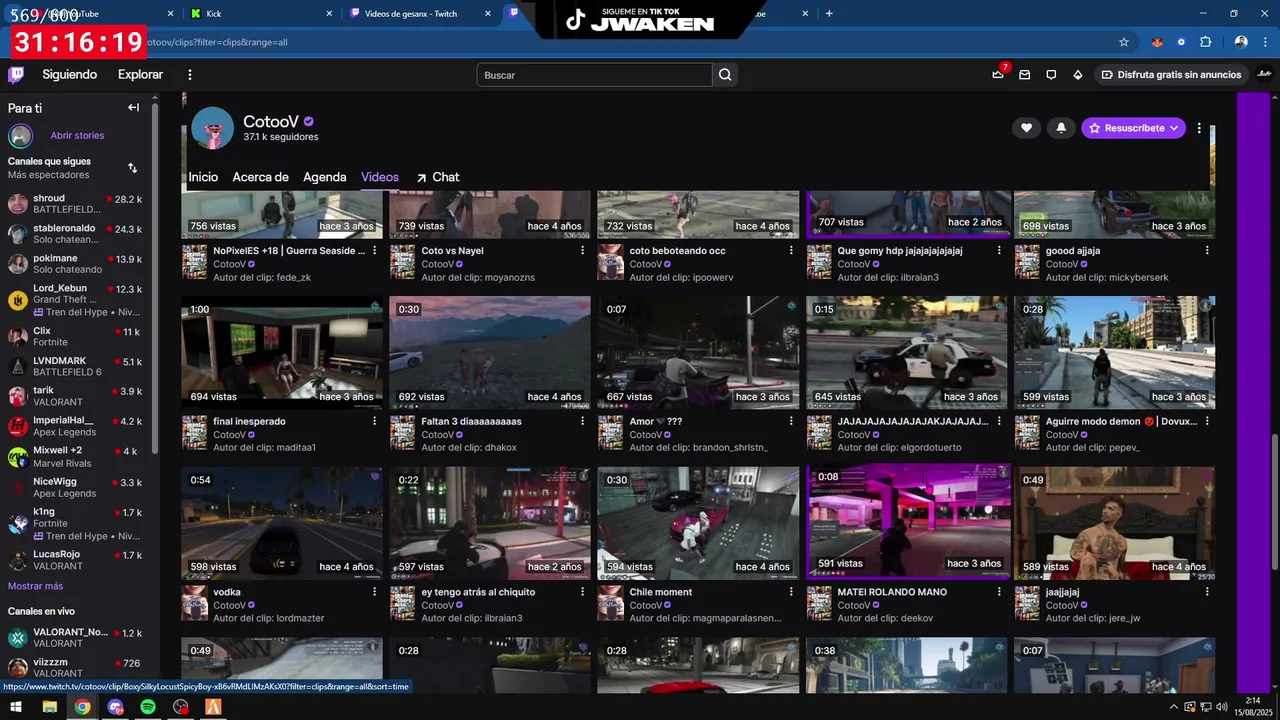
Task: Play the 'final inesperado' clip thumbnail
Action: pyautogui.click(x=281, y=352)
